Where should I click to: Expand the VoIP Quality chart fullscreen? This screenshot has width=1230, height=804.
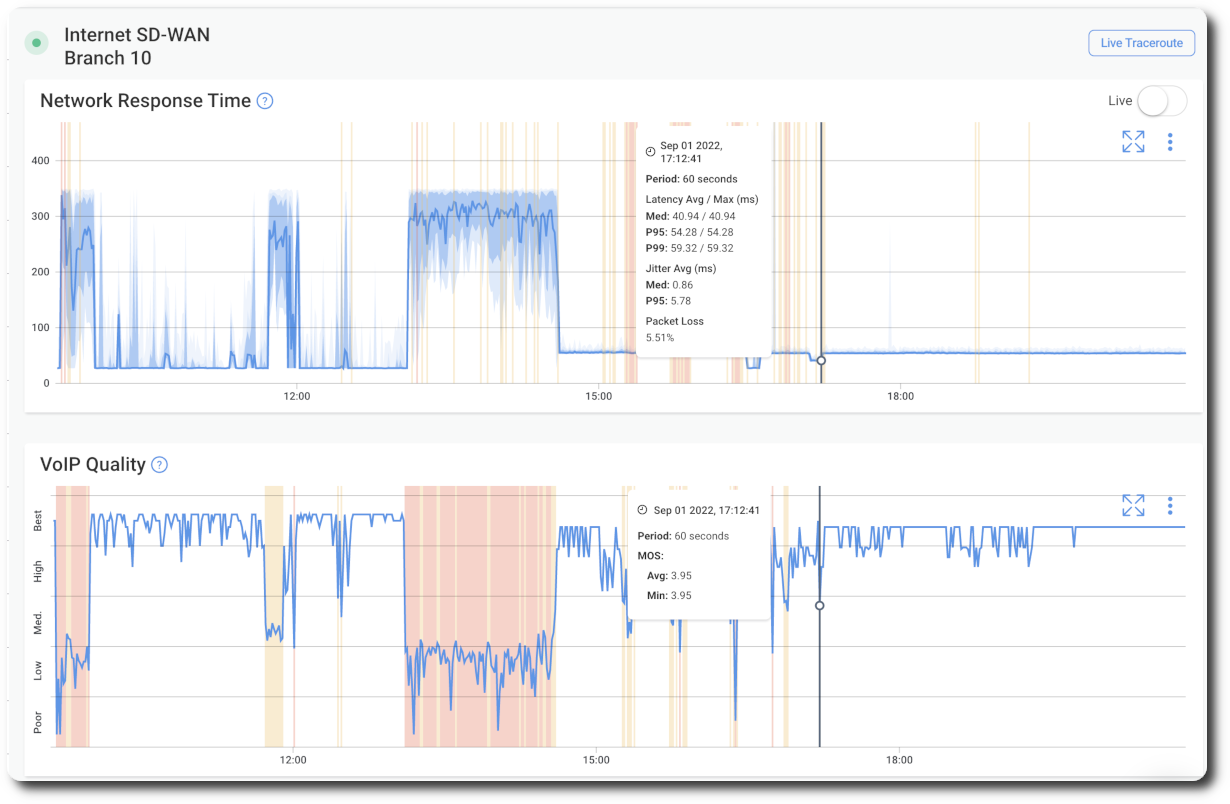pyautogui.click(x=1132, y=506)
